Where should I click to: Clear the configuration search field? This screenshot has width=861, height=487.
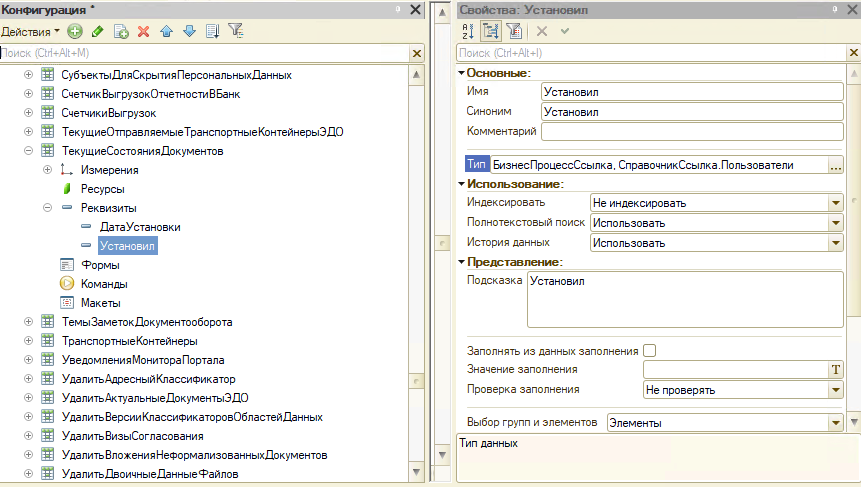(x=417, y=53)
